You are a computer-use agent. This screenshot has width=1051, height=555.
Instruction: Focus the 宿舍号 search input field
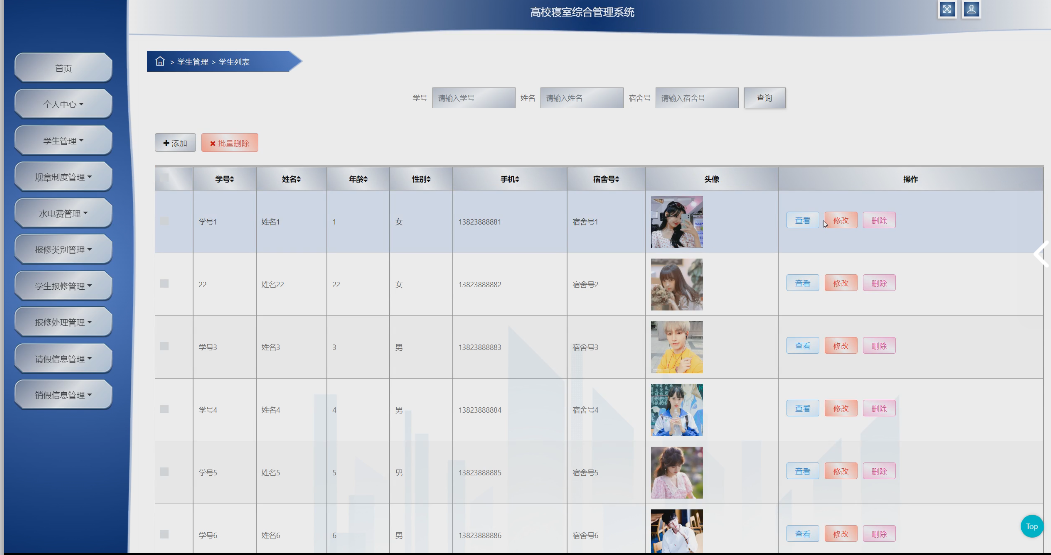click(x=697, y=98)
